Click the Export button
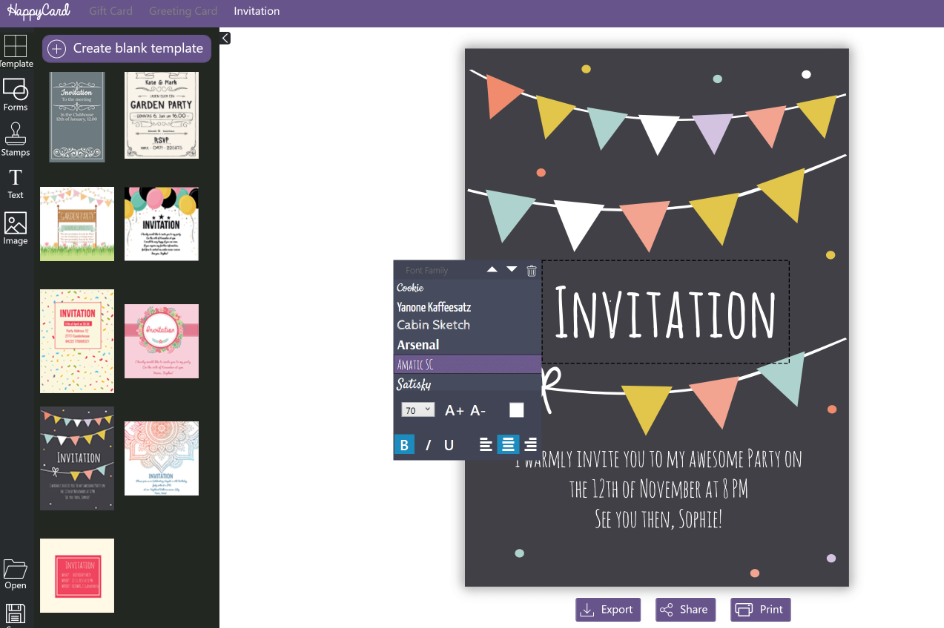This screenshot has width=944, height=628. pyautogui.click(x=607, y=609)
